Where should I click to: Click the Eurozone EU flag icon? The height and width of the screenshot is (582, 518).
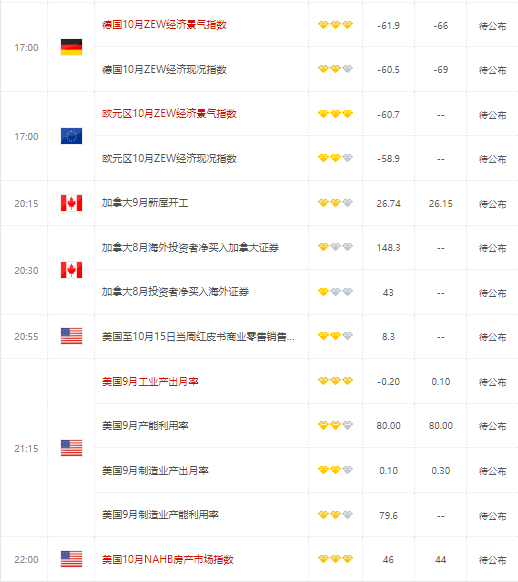pos(71,136)
